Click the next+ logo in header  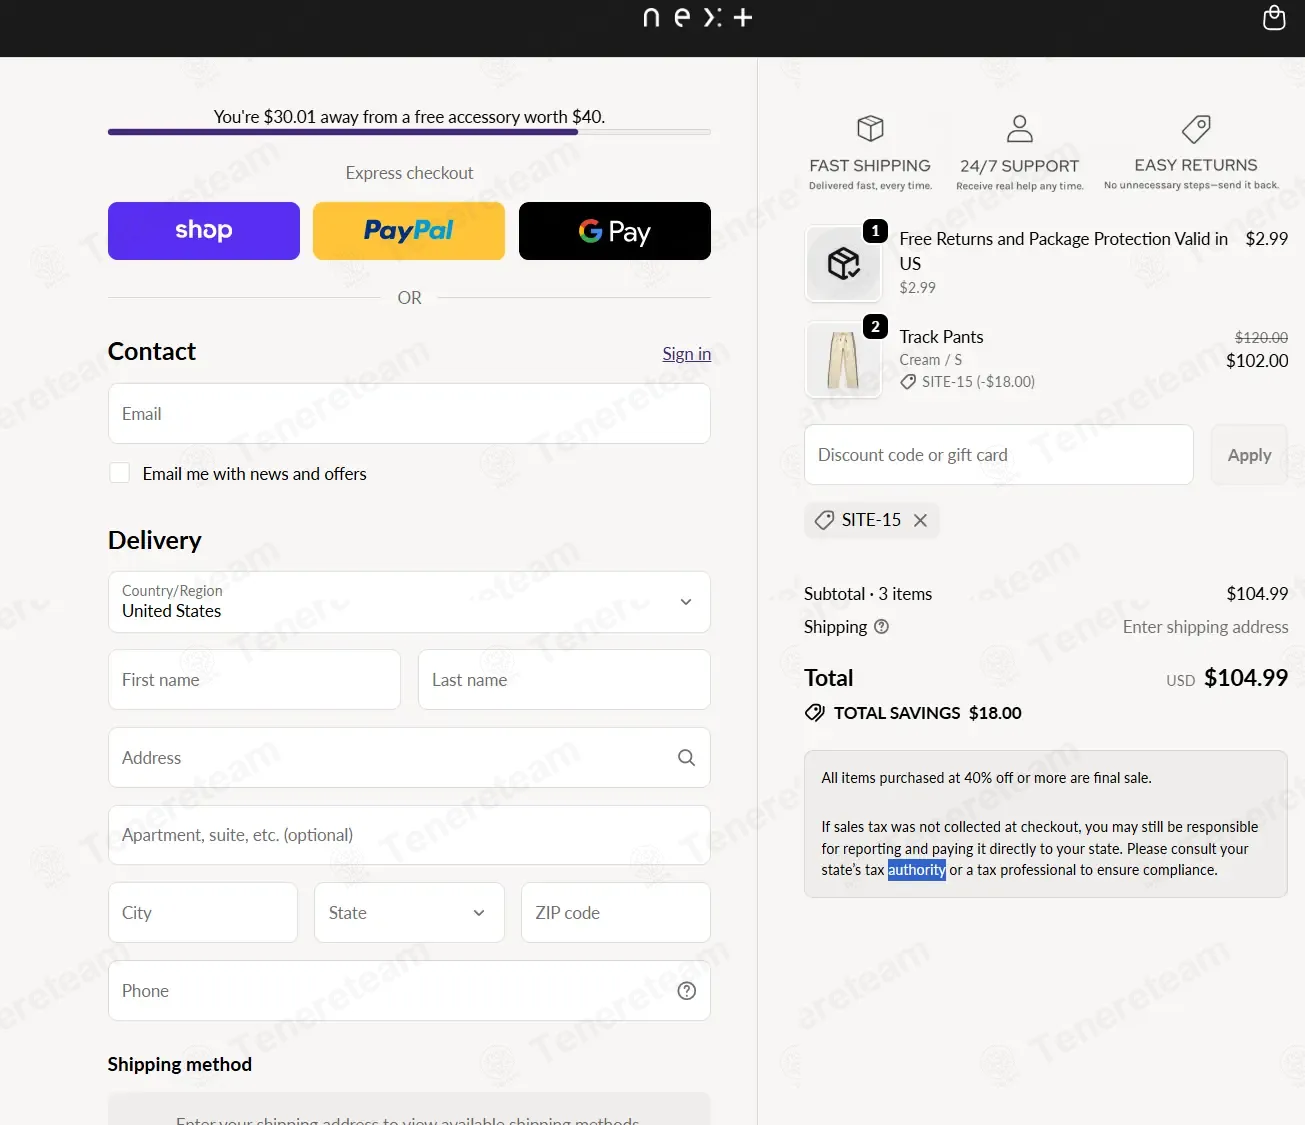point(697,17)
